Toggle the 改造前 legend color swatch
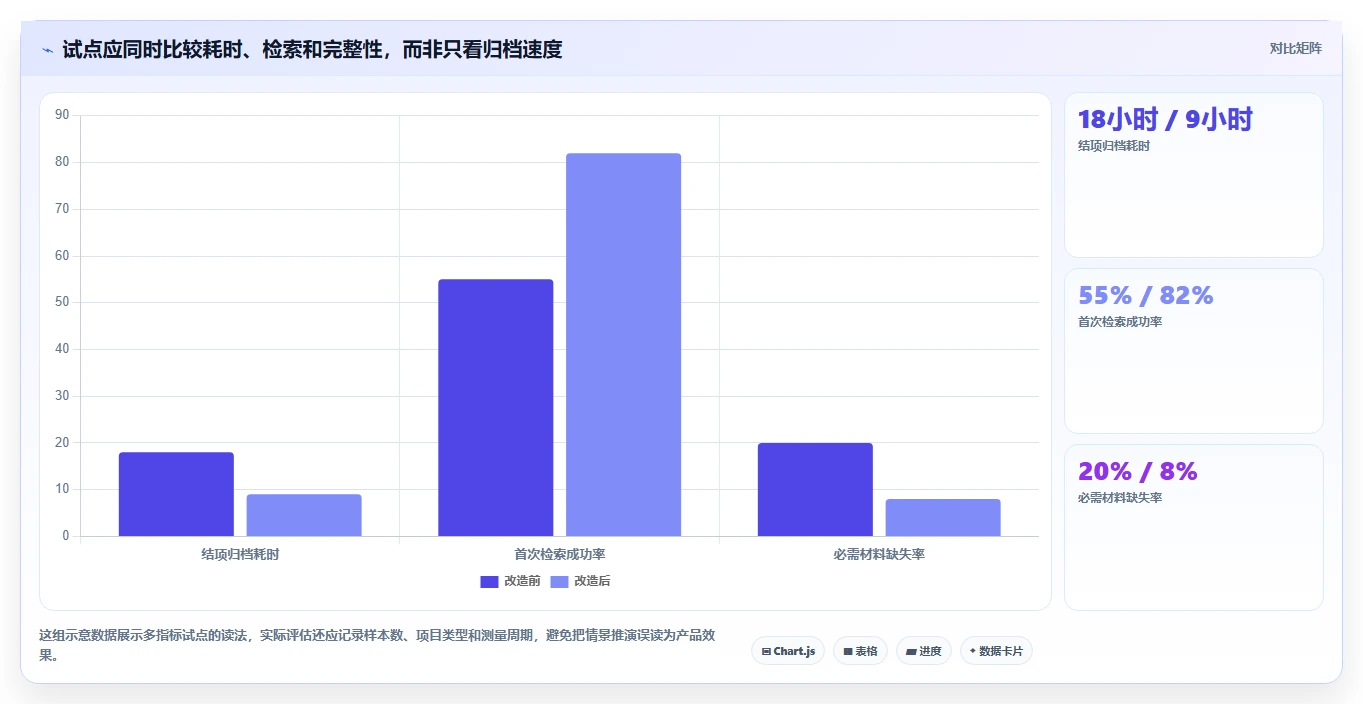 (x=489, y=581)
